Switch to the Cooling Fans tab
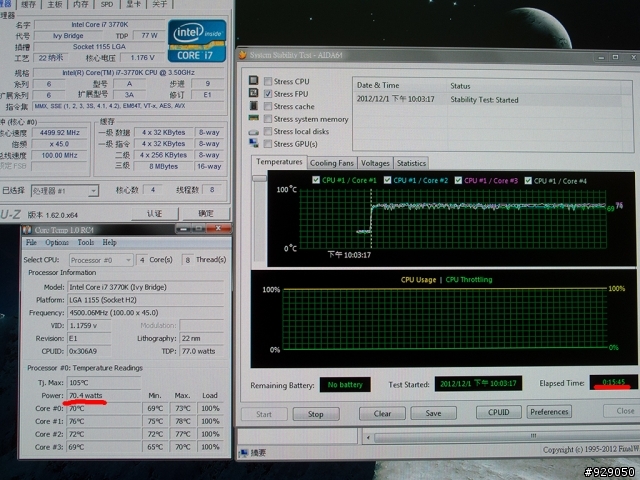The width and height of the screenshot is (640, 480). click(332, 163)
